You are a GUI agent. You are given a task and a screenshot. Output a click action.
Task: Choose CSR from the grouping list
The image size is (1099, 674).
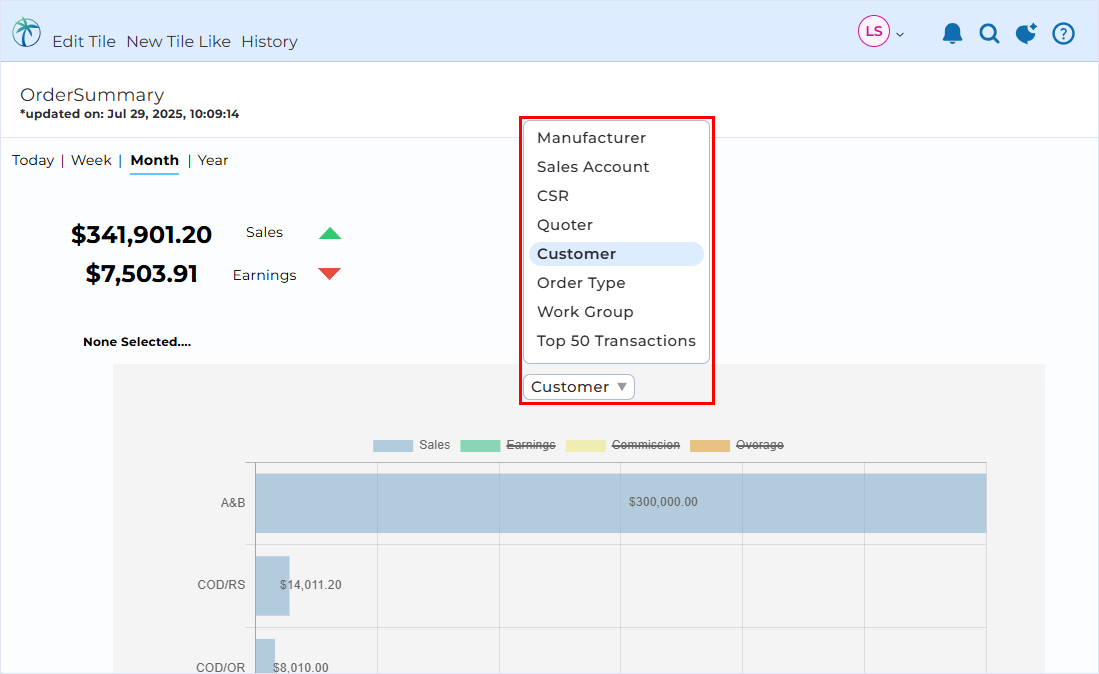pyautogui.click(x=616, y=196)
